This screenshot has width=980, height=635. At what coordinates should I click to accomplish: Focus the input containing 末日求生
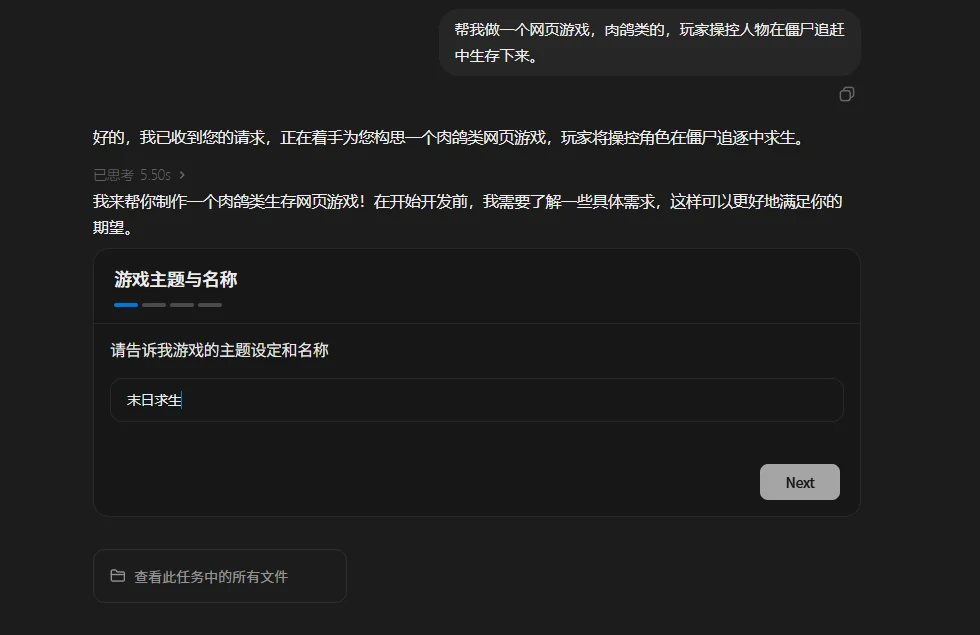(476, 400)
